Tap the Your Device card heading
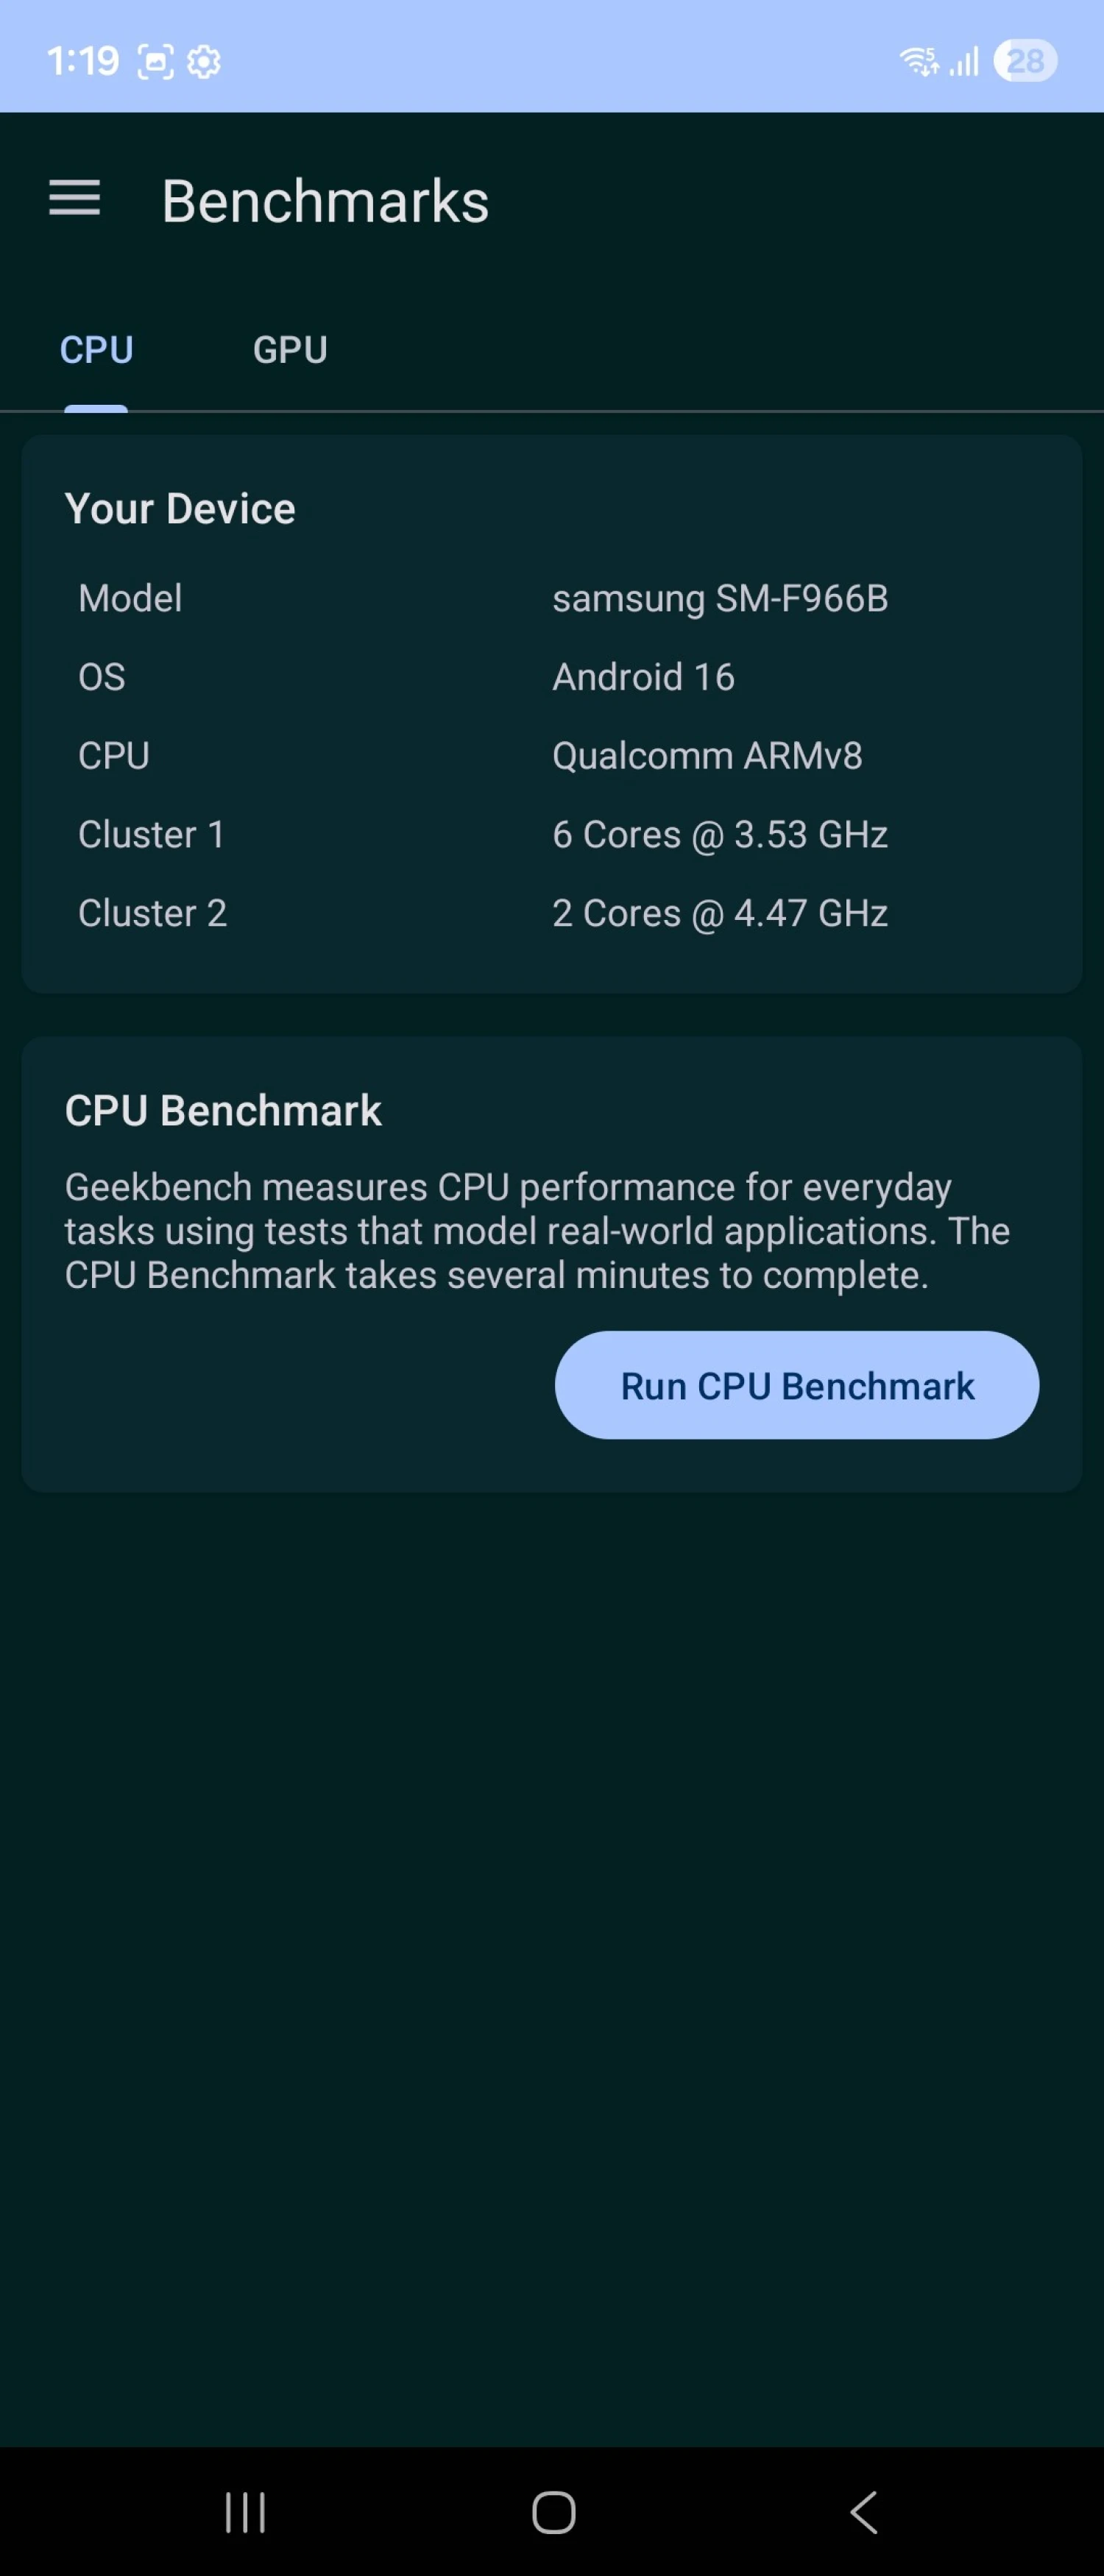The image size is (1104, 2576). (x=180, y=509)
